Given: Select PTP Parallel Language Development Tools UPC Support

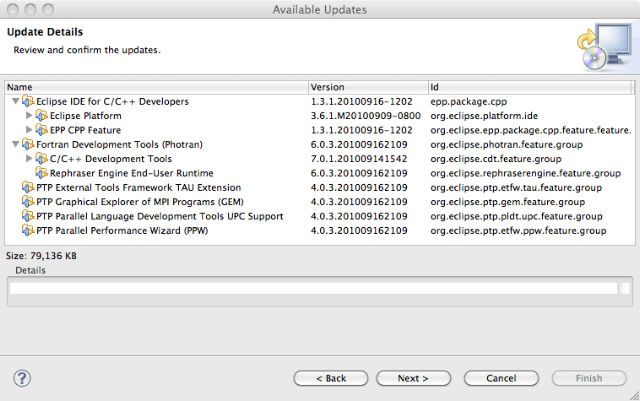Looking at the screenshot, I should click(320, 216).
